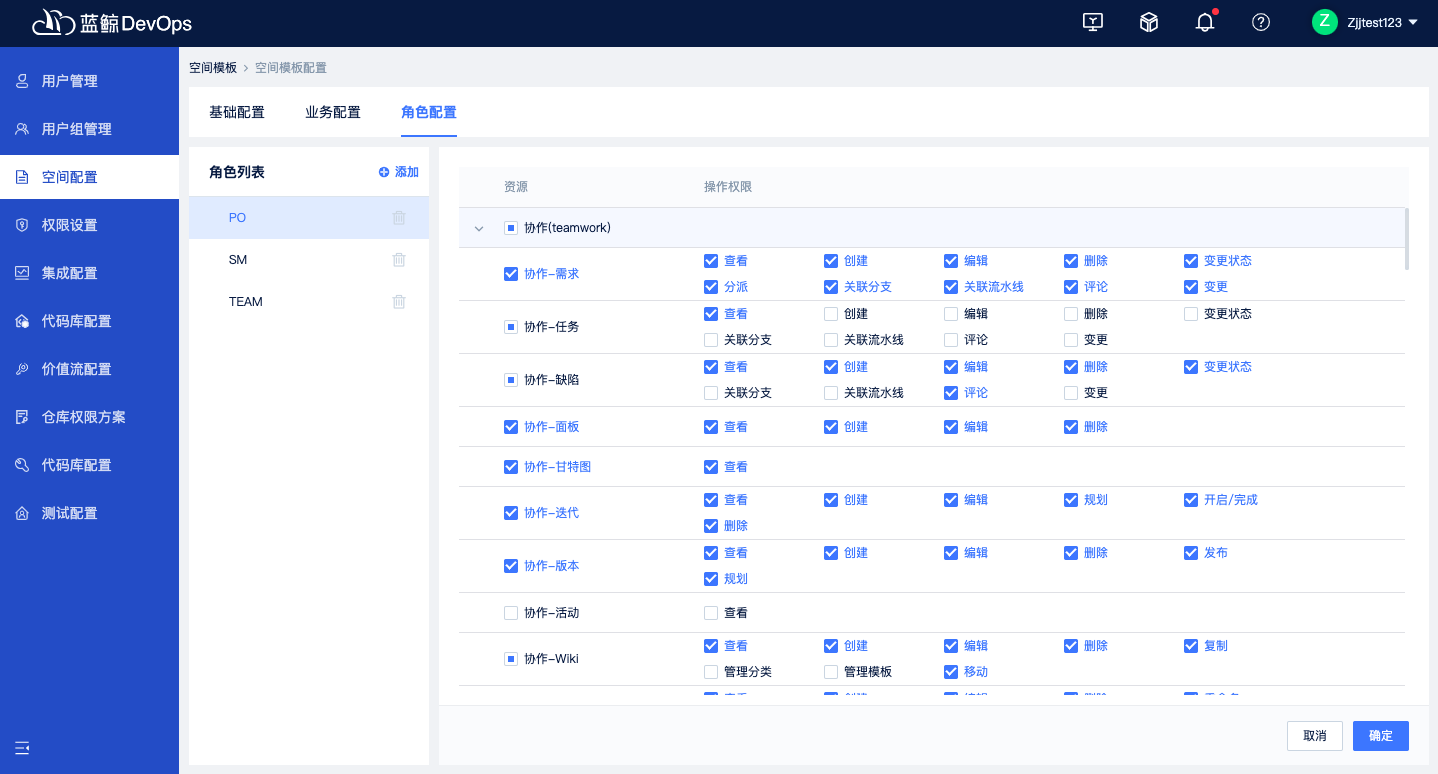Collapse the sidebar using bottom menu icon
Screen dimensions: 1438x774
click(x=23, y=748)
